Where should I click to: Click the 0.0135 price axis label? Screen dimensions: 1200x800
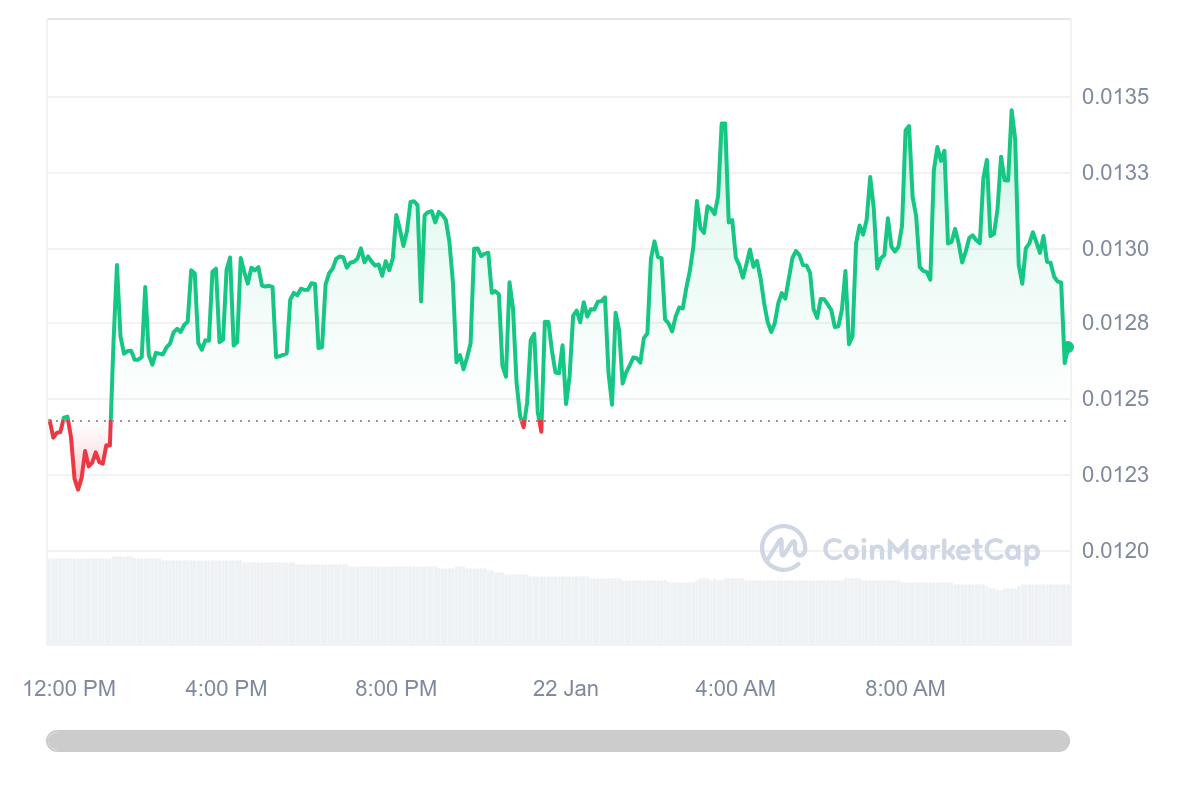tap(1115, 97)
